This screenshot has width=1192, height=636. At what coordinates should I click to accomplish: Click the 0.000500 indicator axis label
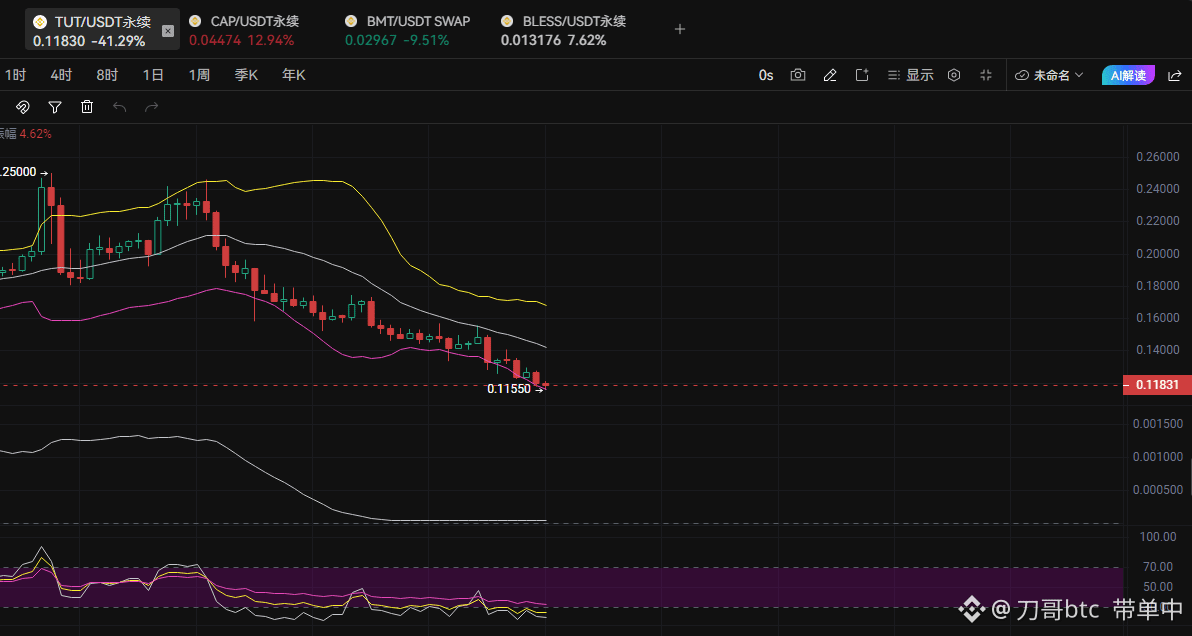point(1158,489)
